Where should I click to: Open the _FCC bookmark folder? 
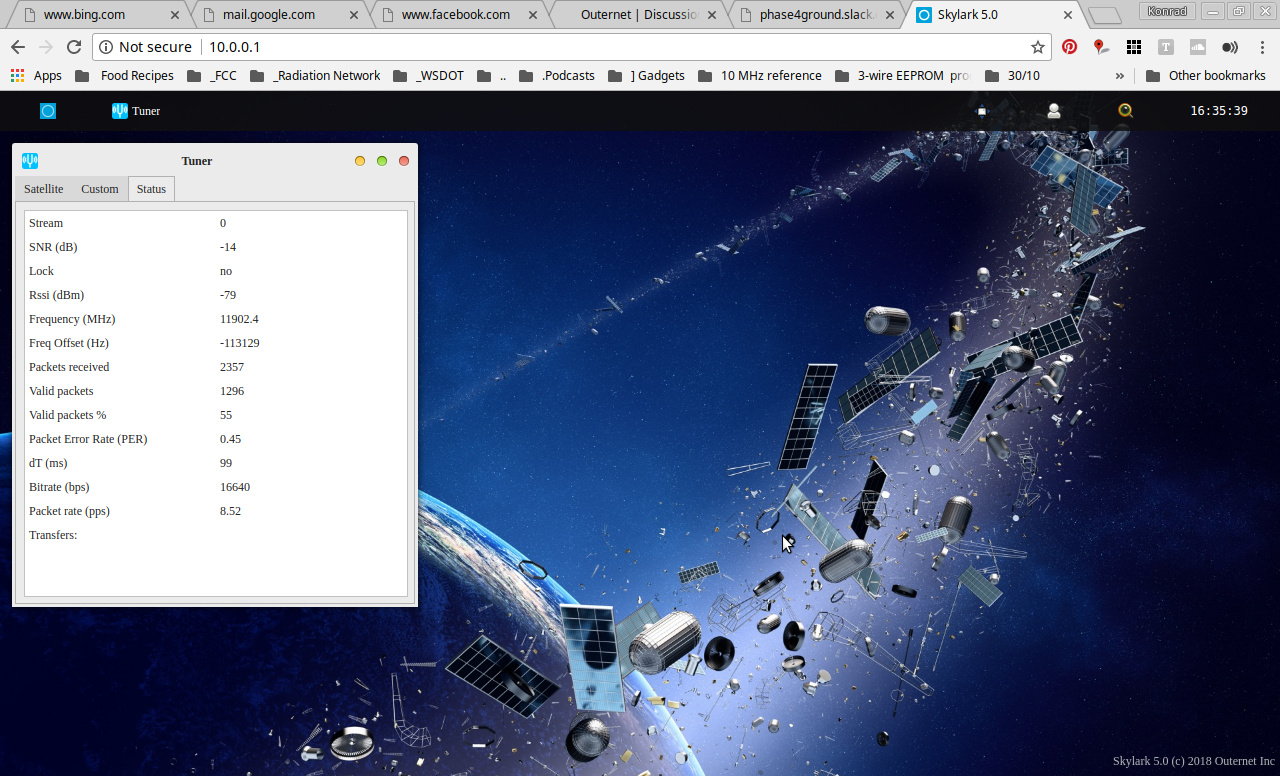210,76
